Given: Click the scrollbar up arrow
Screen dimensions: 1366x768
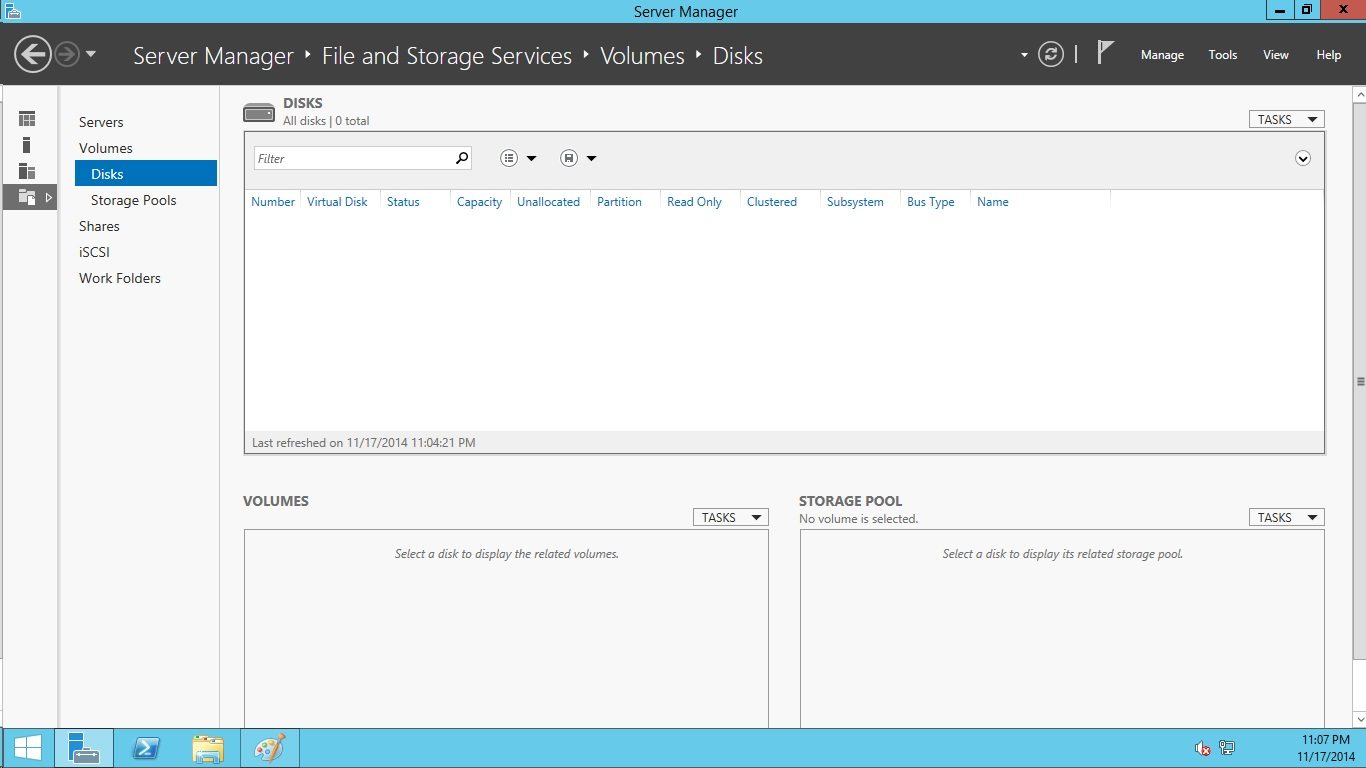Looking at the screenshot, I should 1360,94.
